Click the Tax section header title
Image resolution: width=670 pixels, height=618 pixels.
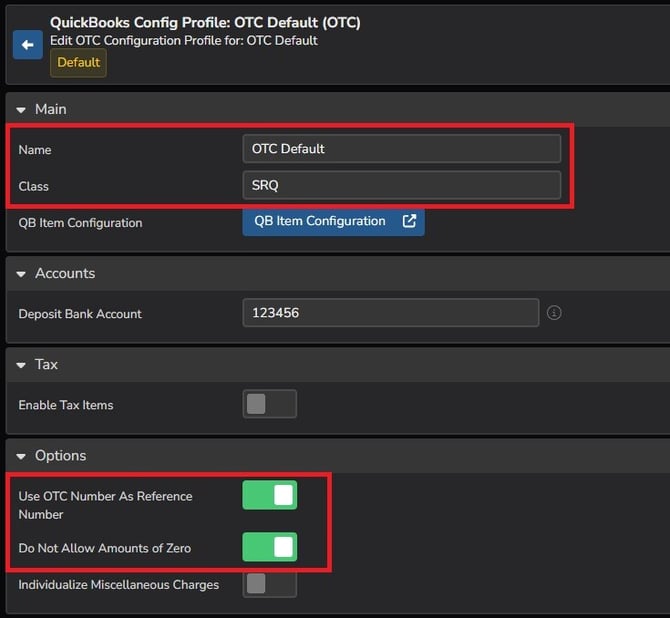[47, 365]
